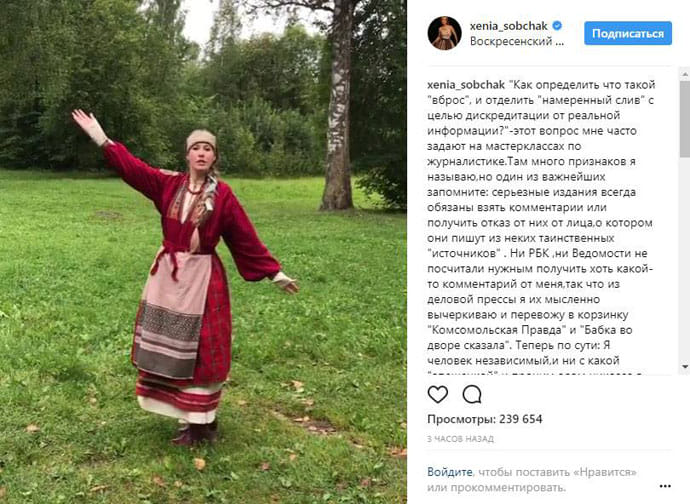
Task: Open the Воскресенский location link
Action: pyautogui.click(x=517, y=41)
